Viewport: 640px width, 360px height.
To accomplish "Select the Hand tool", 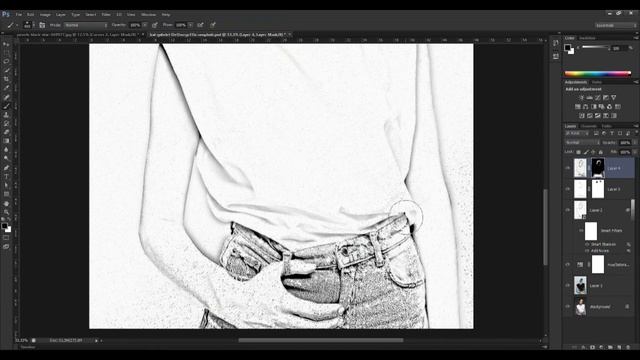I will (6, 203).
